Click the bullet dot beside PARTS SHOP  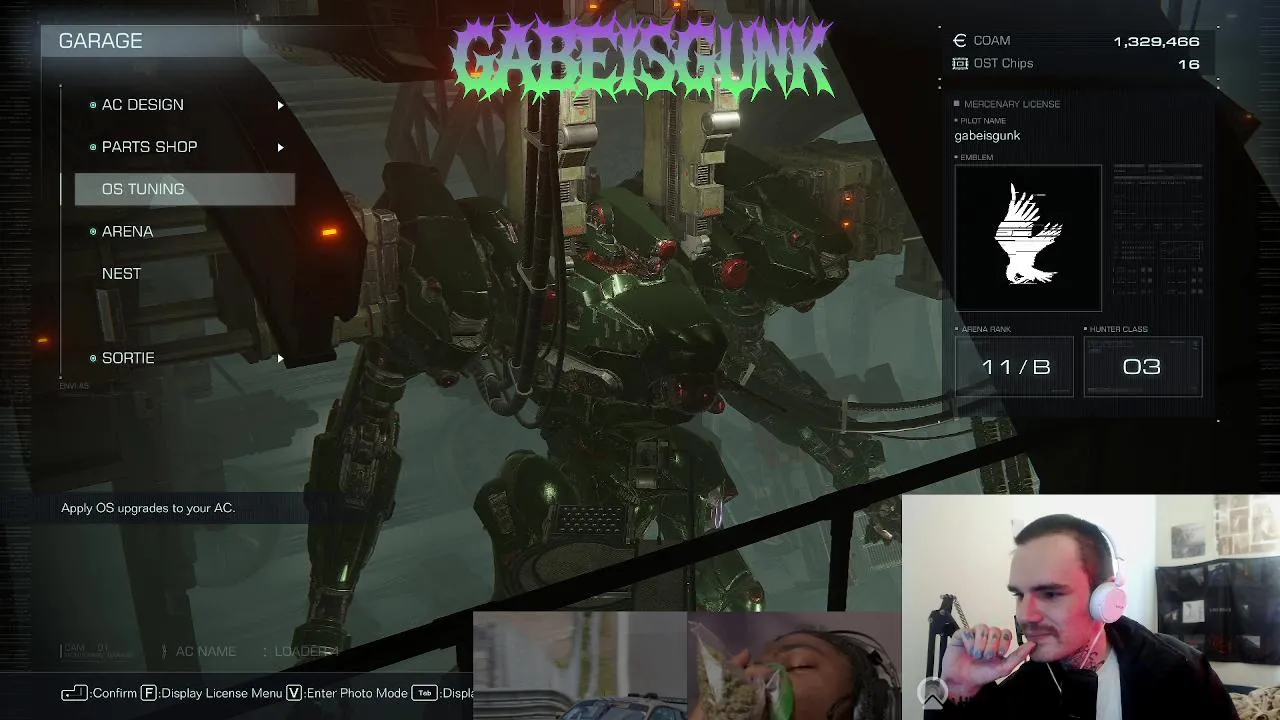(93, 147)
